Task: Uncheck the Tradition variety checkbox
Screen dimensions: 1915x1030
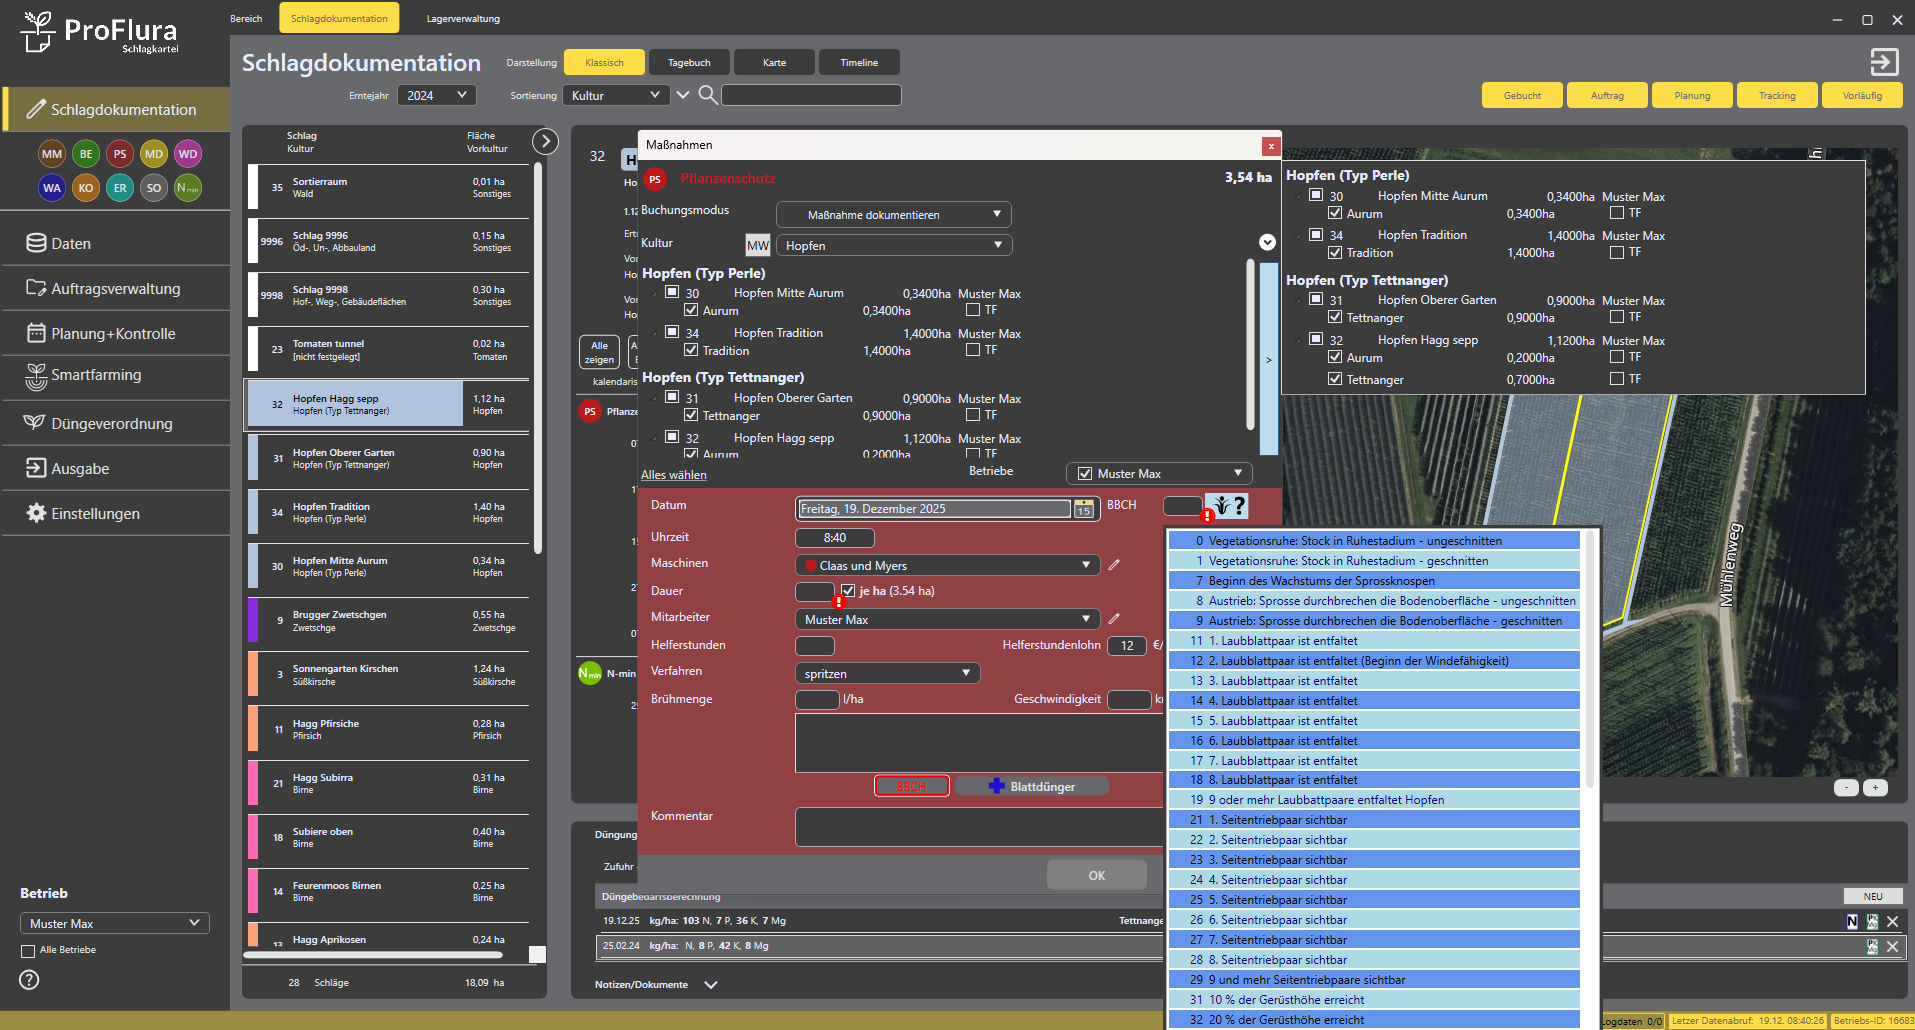Action: pos(691,350)
